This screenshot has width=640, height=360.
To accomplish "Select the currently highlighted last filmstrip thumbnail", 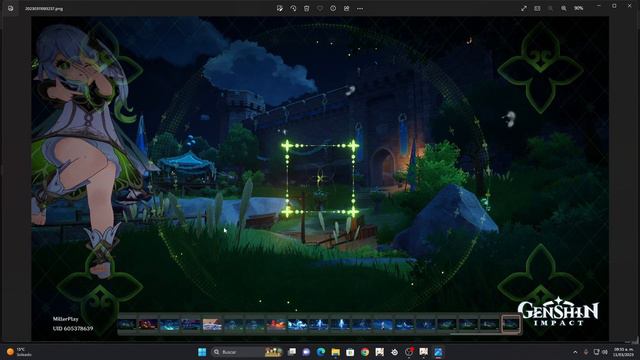I will [511, 324].
